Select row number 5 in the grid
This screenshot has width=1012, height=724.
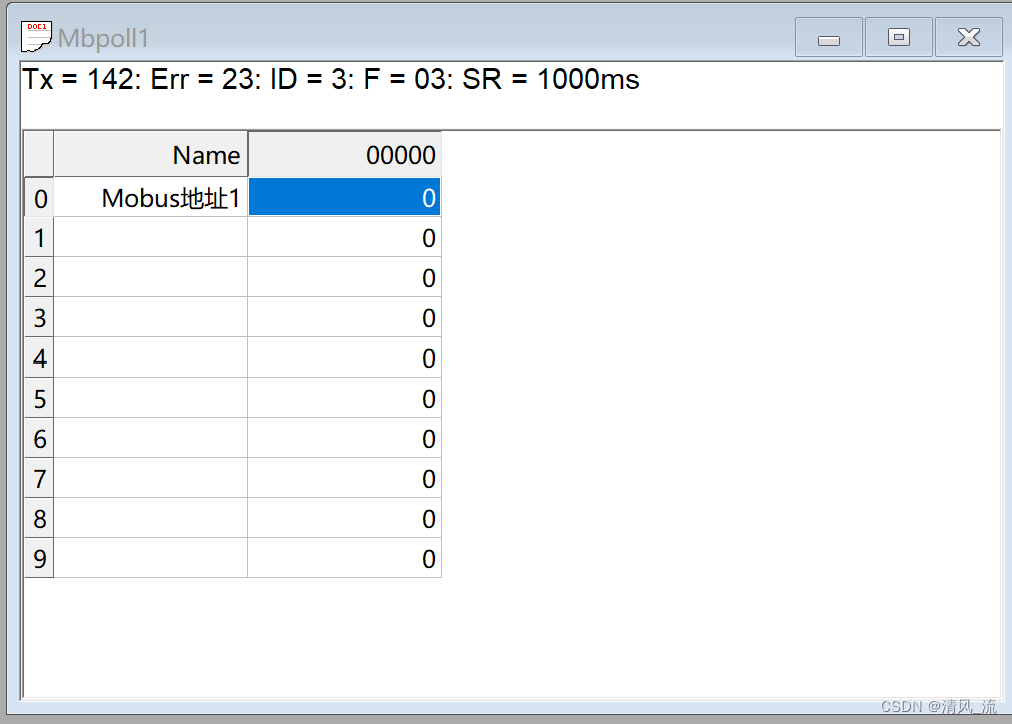pyautogui.click(x=38, y=398)
